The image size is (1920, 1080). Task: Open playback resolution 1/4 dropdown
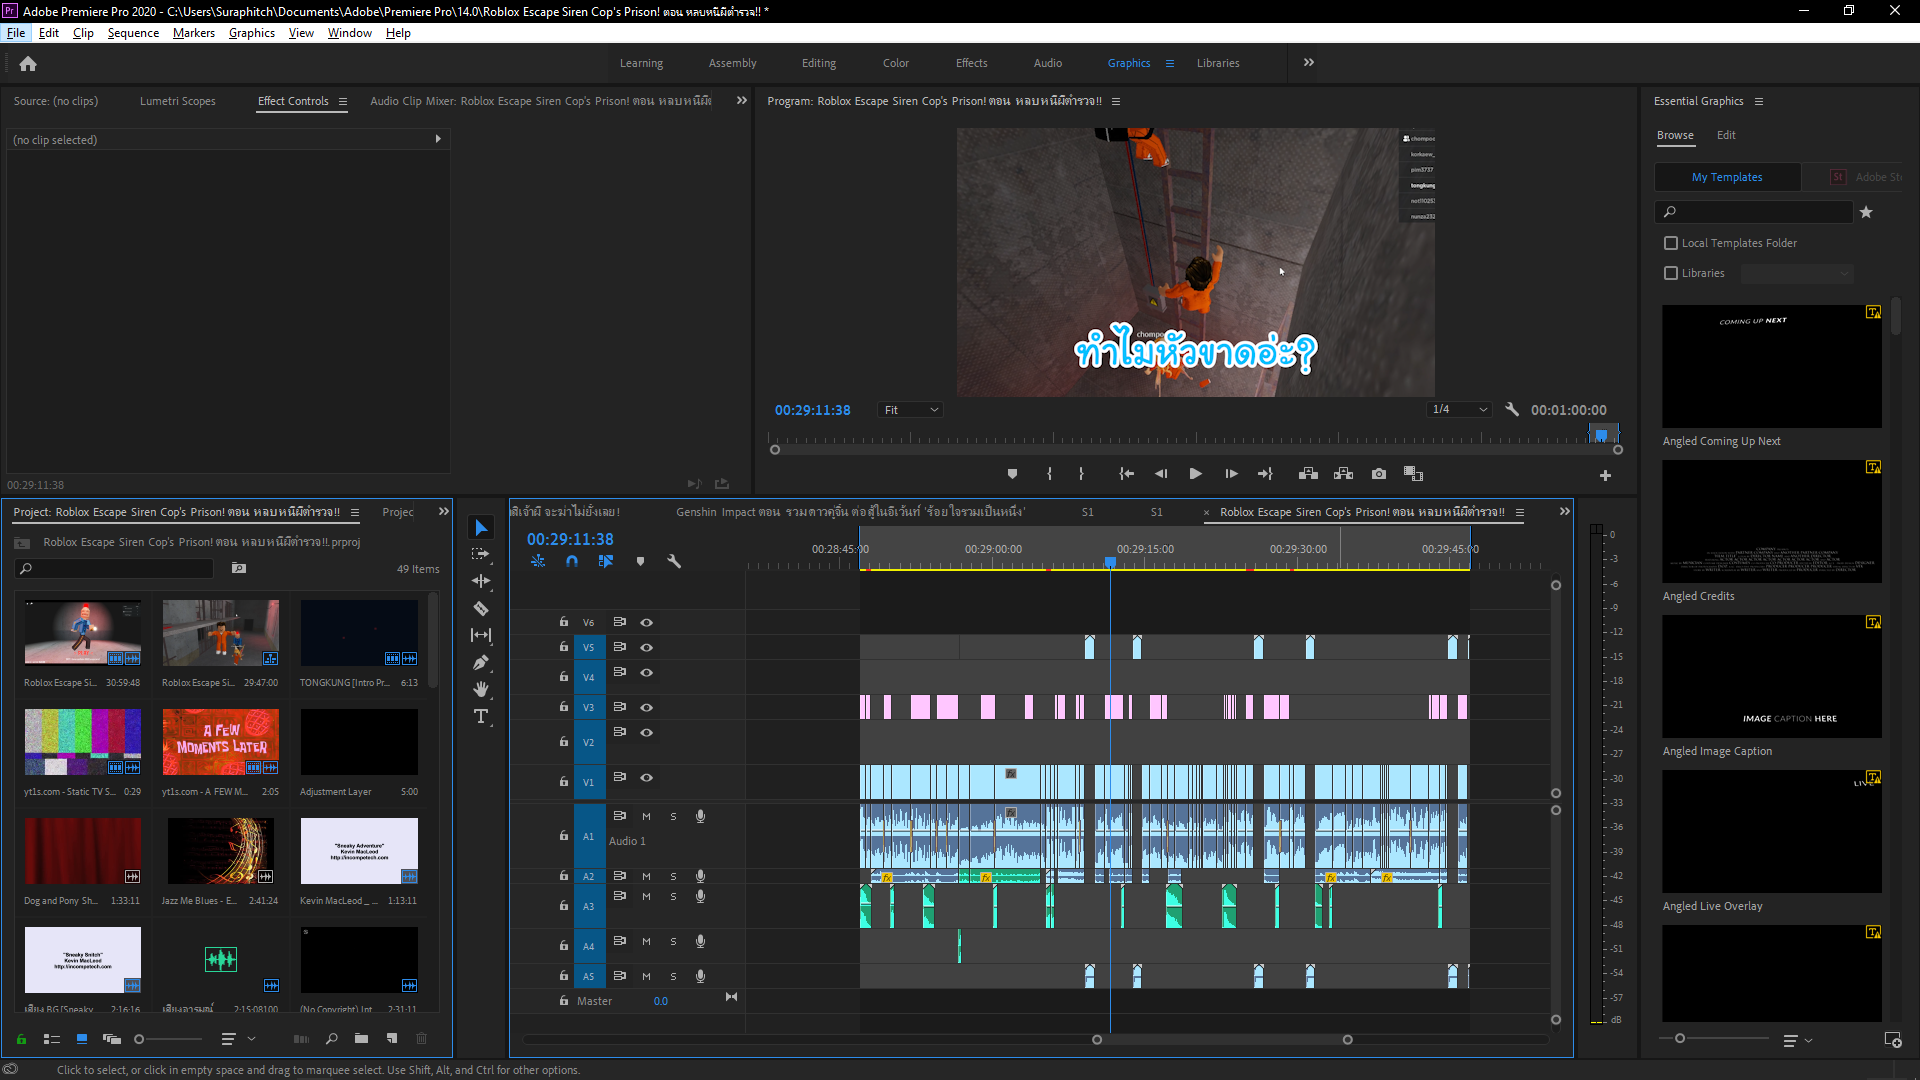pos(1460,410)
